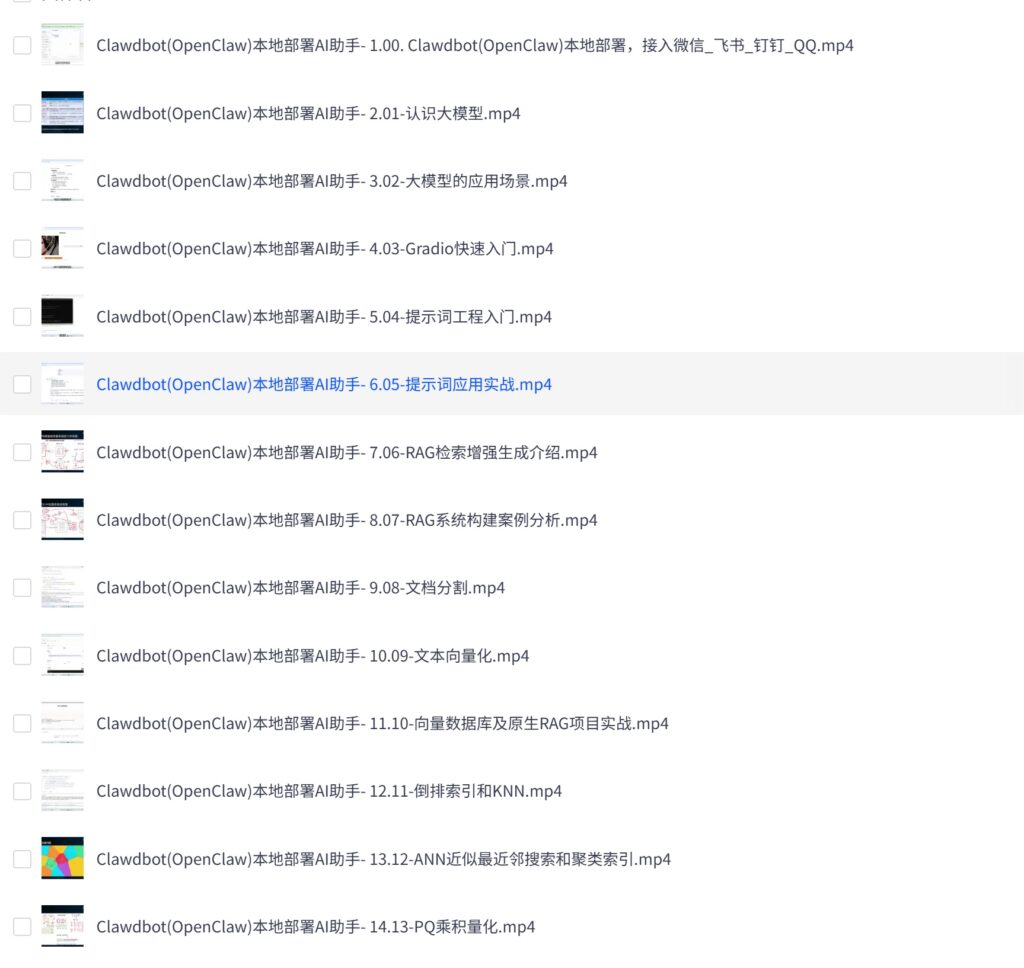Click 11.10-向量数据库及原生RAG项目实战.mp4 name

click(x=382, y=724)
